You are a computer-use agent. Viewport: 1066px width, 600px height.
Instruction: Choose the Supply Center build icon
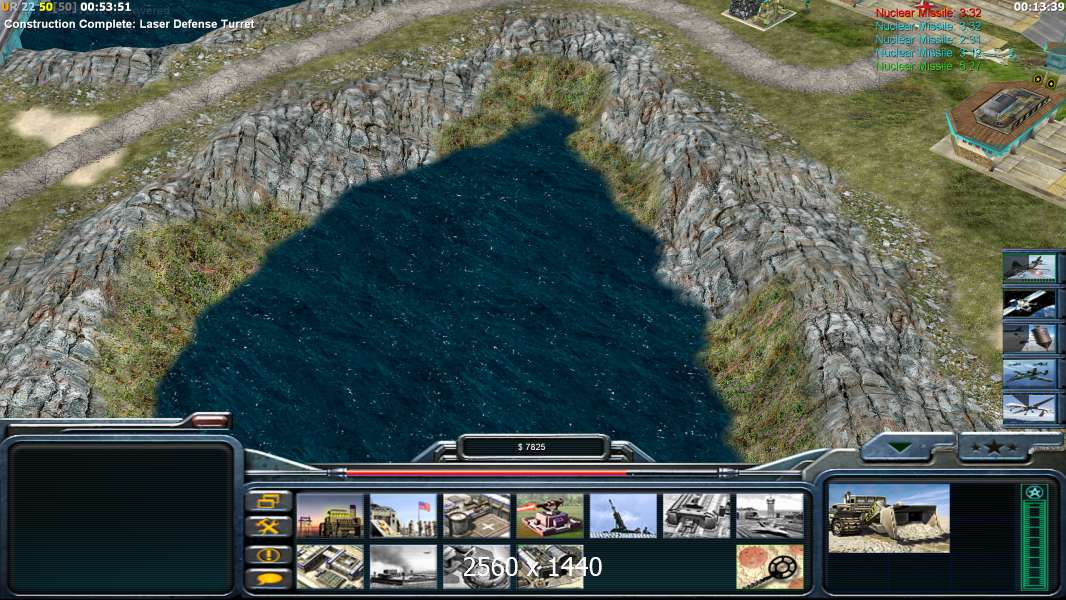click(477, 516)
